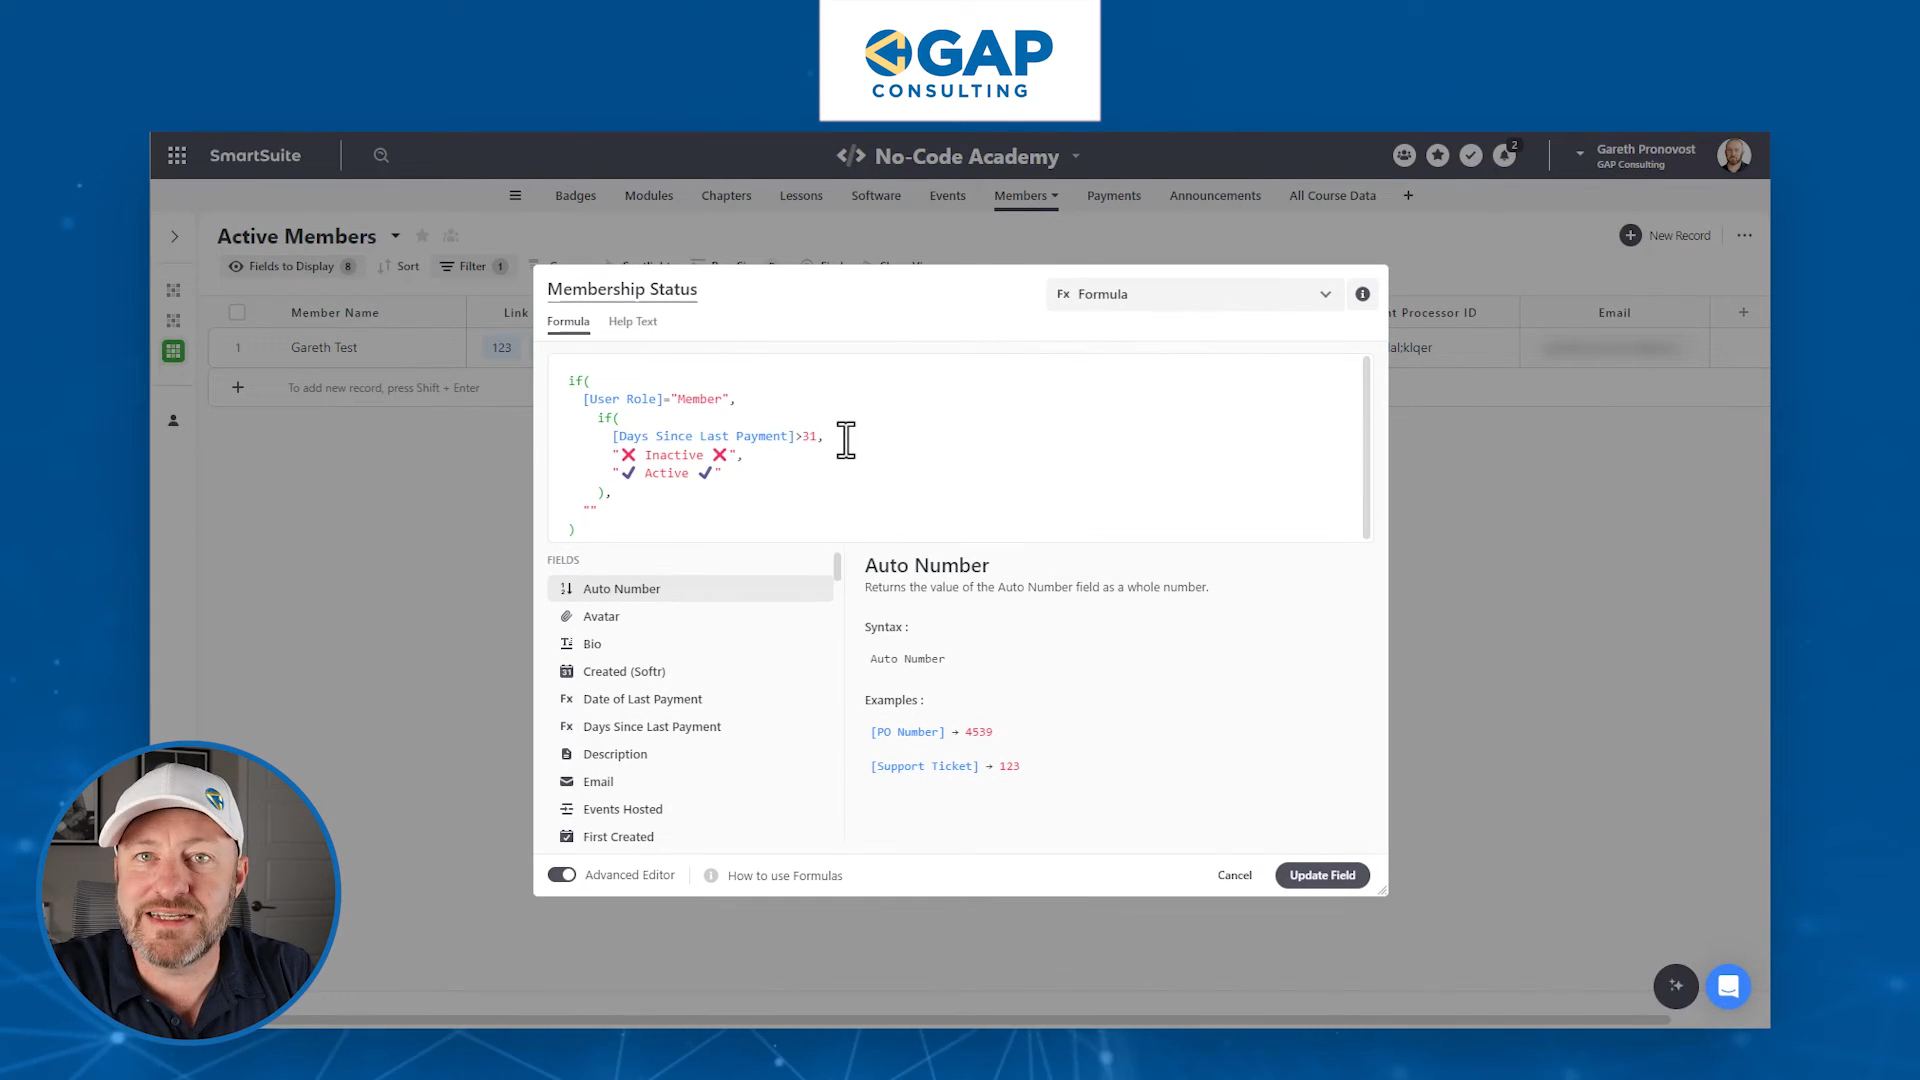This screenshot has width=1920, height=1080.
Task: Open the Formula field type dropdown
Action: click(x=1194, y=294)
